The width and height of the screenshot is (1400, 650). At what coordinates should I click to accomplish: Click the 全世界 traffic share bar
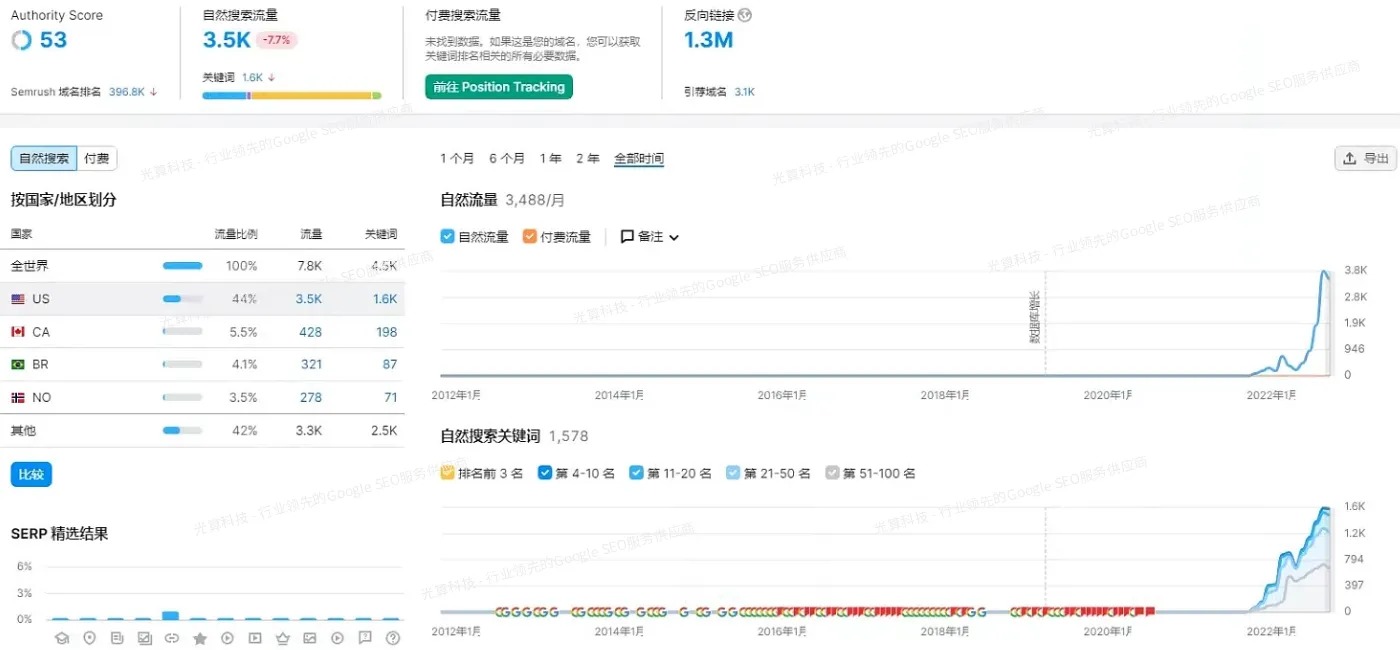(x=182, y=266)
